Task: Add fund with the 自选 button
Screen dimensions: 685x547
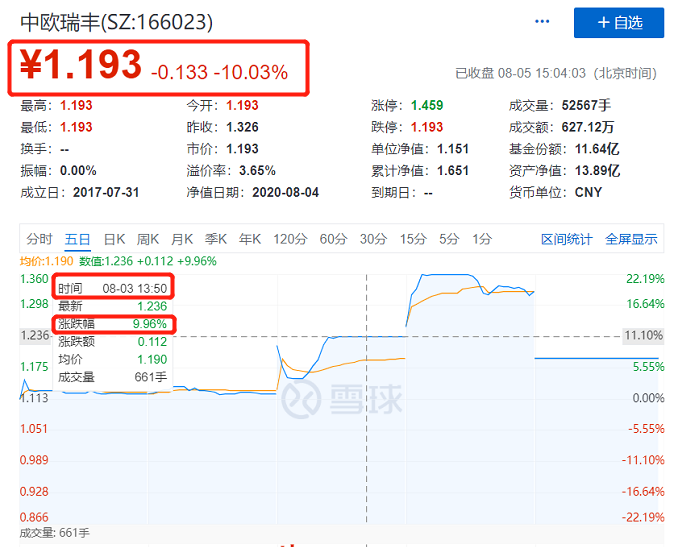Action: (619, 22)
